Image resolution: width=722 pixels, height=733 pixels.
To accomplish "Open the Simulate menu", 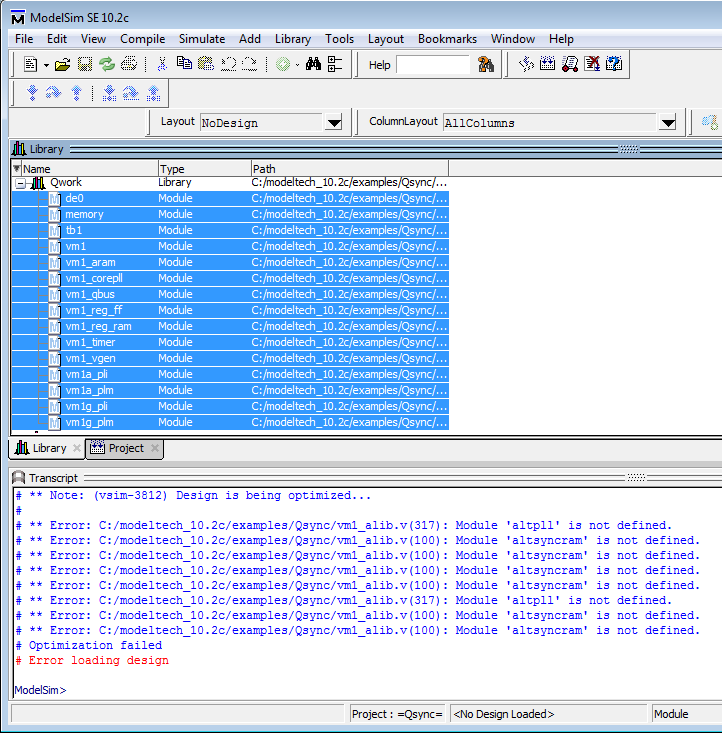I will tap(201, 39).
